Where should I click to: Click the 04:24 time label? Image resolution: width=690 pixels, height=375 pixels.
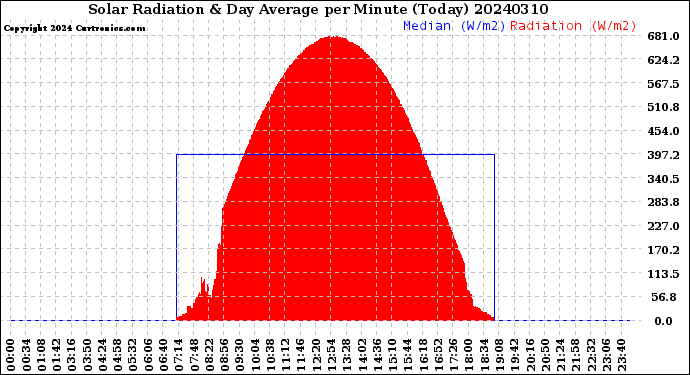pyautogui.click(x=102, y=355)
